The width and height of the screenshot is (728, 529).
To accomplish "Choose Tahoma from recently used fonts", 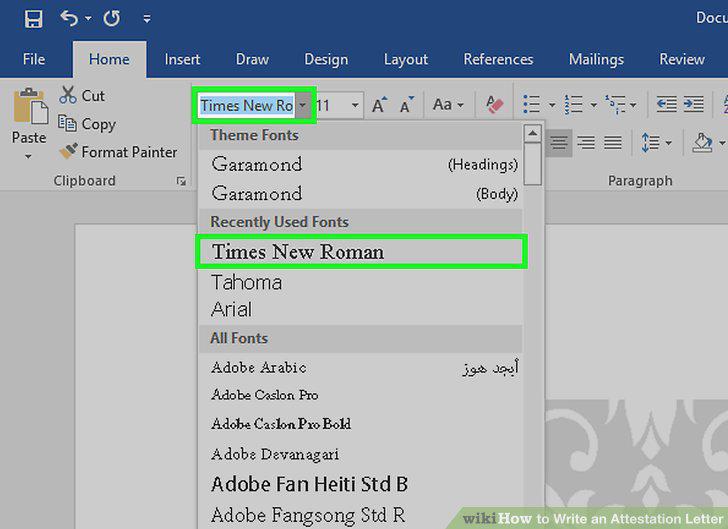I will (x=360, y=282).
